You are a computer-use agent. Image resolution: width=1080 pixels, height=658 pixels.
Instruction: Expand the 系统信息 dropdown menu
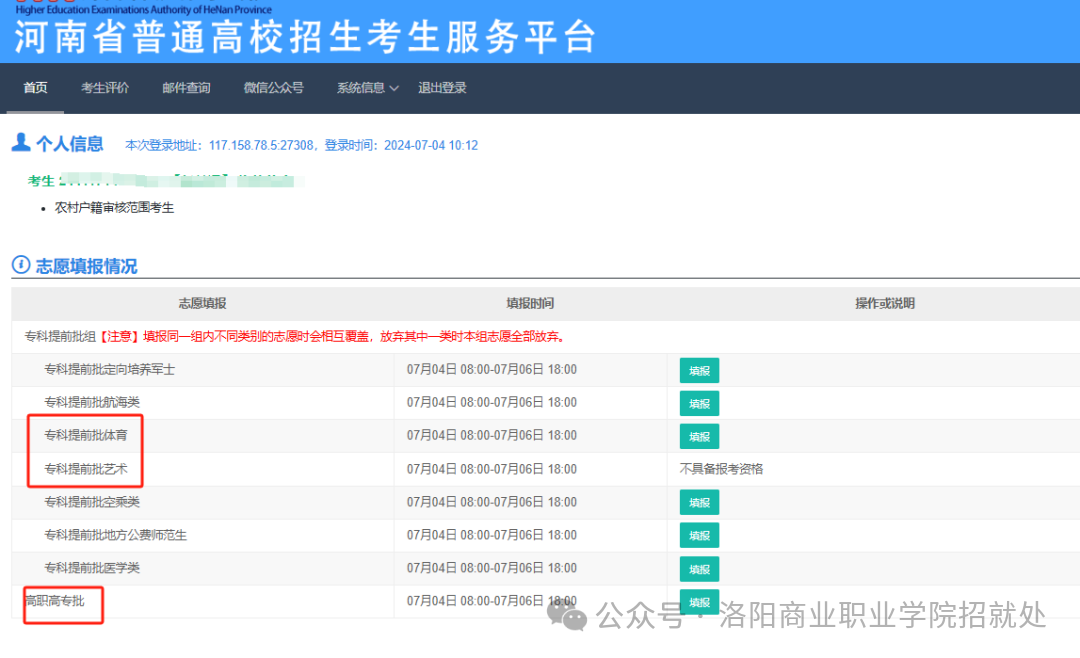(367, 88)
